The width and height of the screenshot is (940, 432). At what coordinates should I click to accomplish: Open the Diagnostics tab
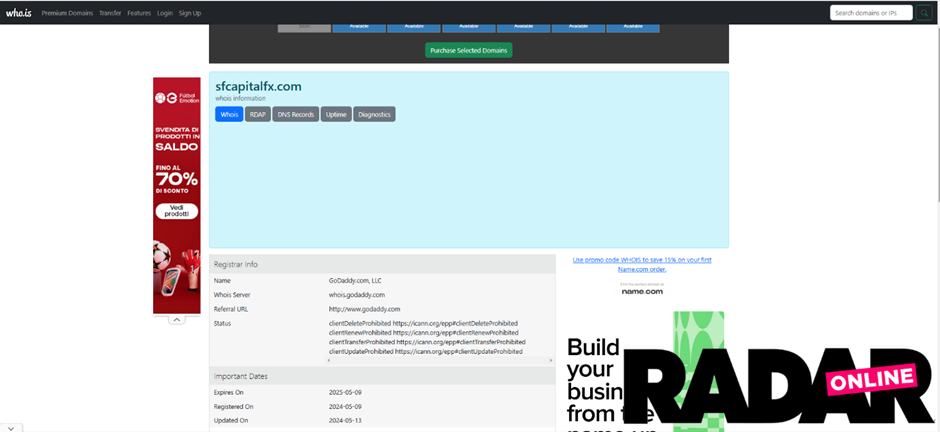click(374, 114)
